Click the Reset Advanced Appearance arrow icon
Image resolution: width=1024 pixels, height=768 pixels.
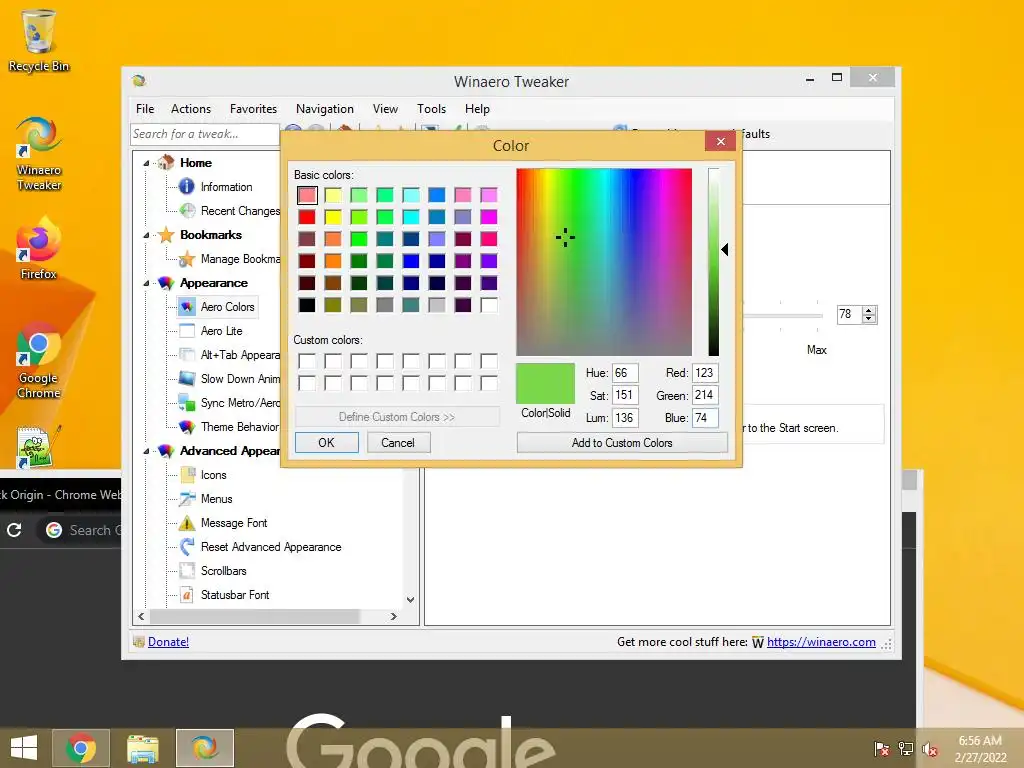(x=187, y=547)
